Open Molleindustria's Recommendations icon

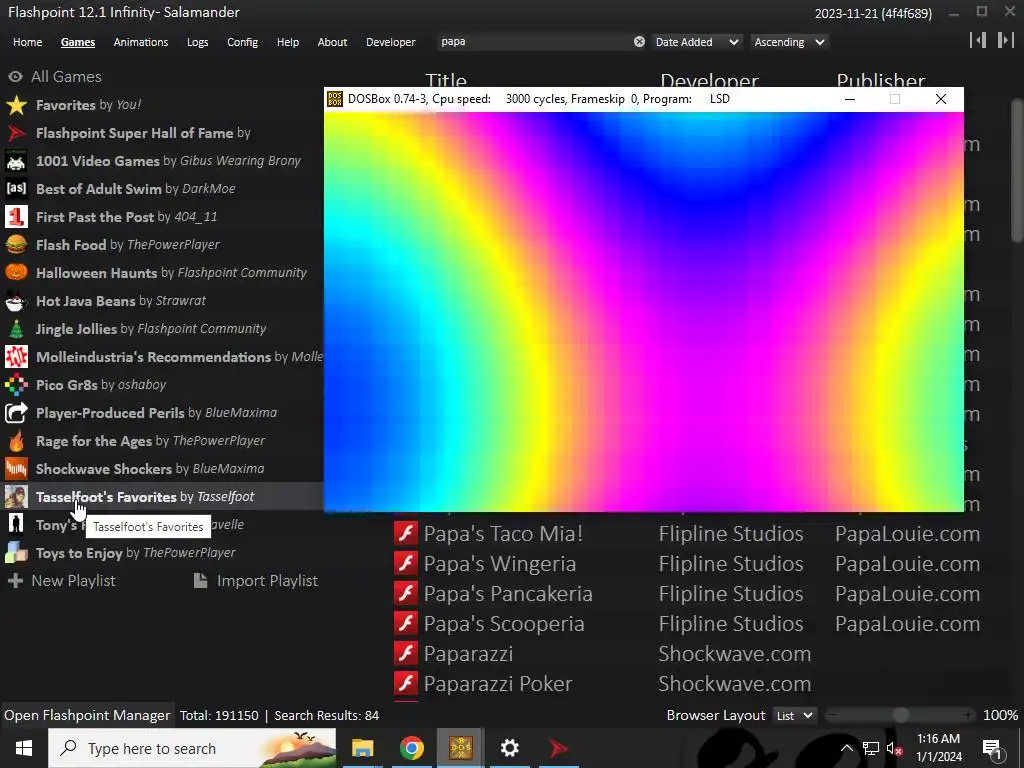point(16,357)
